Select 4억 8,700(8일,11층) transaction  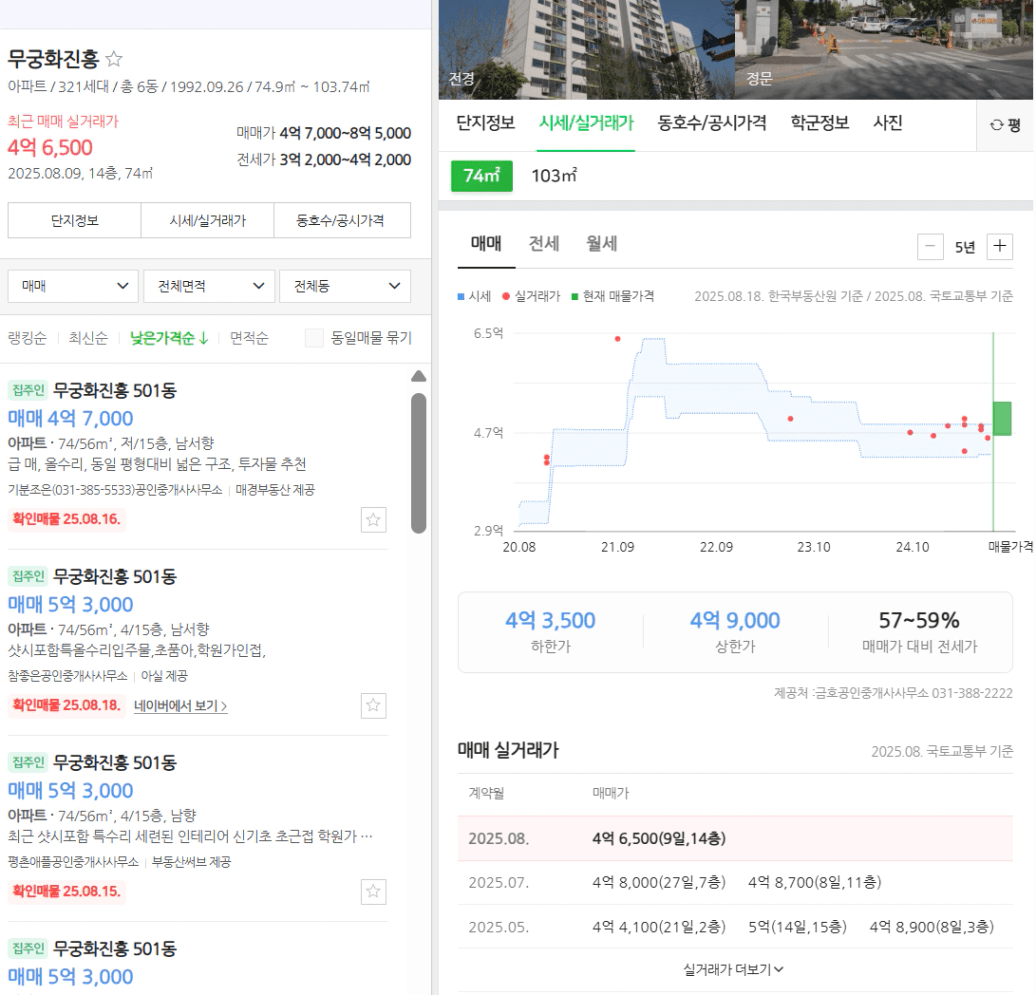pos(815,883)
